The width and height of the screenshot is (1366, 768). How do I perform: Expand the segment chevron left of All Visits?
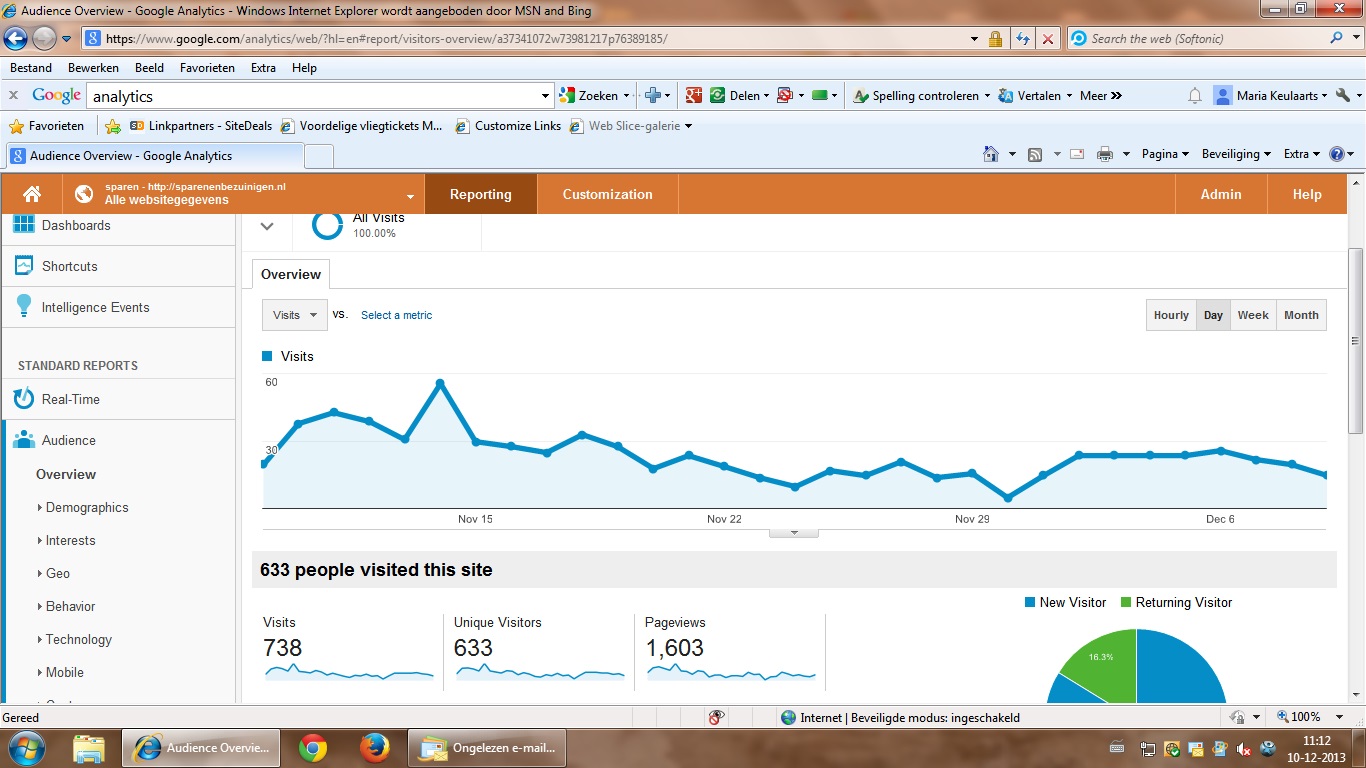click(x=267, y=226)
